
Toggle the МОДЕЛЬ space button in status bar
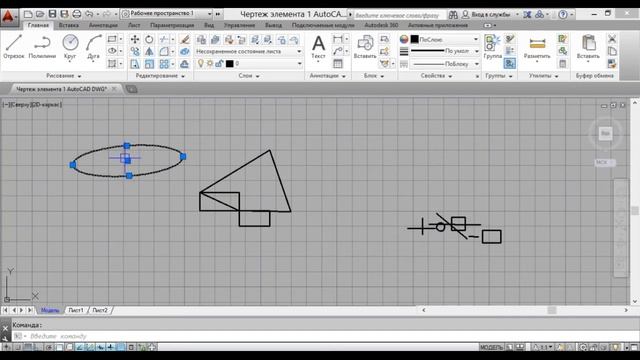coord(491,347)
